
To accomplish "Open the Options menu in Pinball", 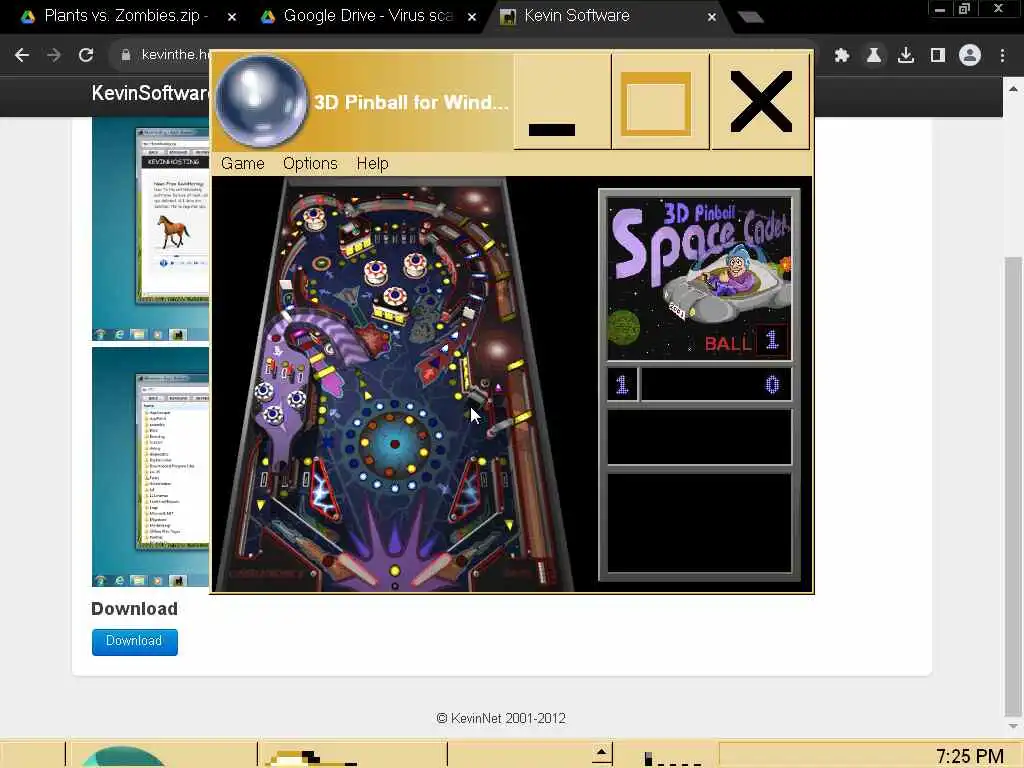I will pyautogui.click(x=310, y=163).
